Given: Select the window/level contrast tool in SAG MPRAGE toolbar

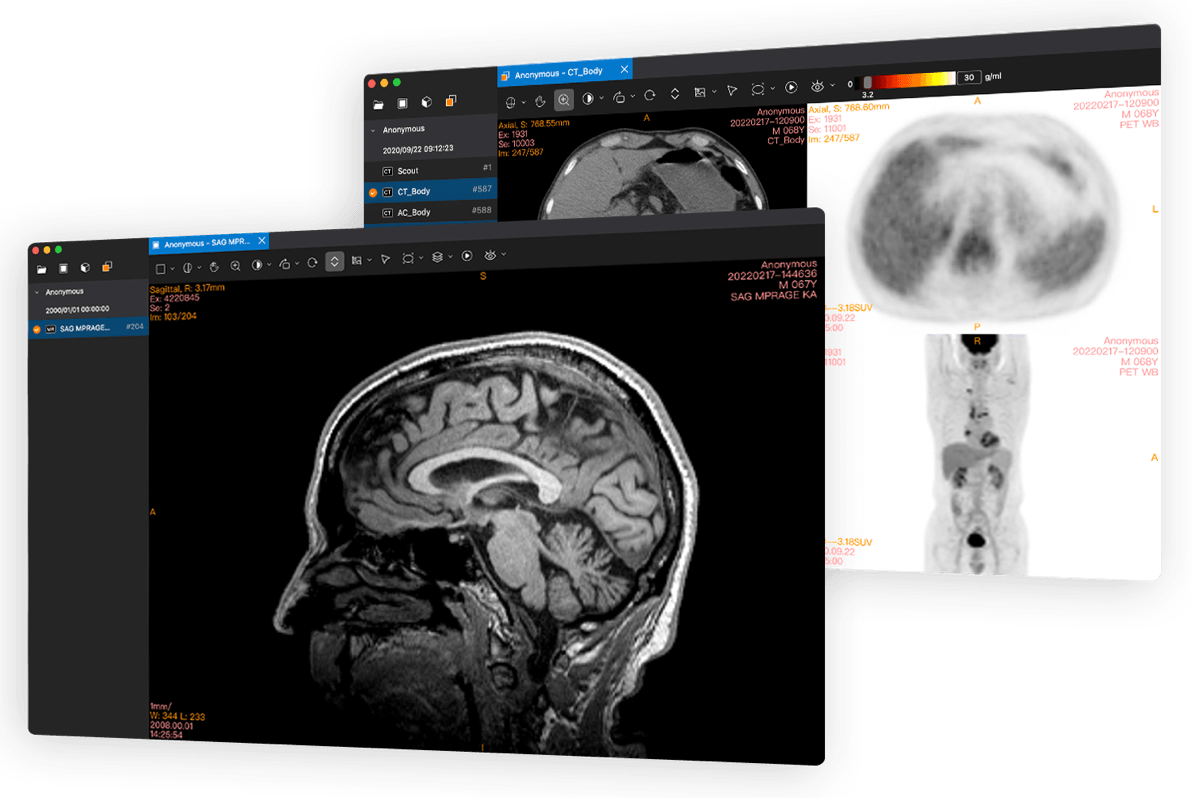Looking at the screenshot, I should 257,265.
